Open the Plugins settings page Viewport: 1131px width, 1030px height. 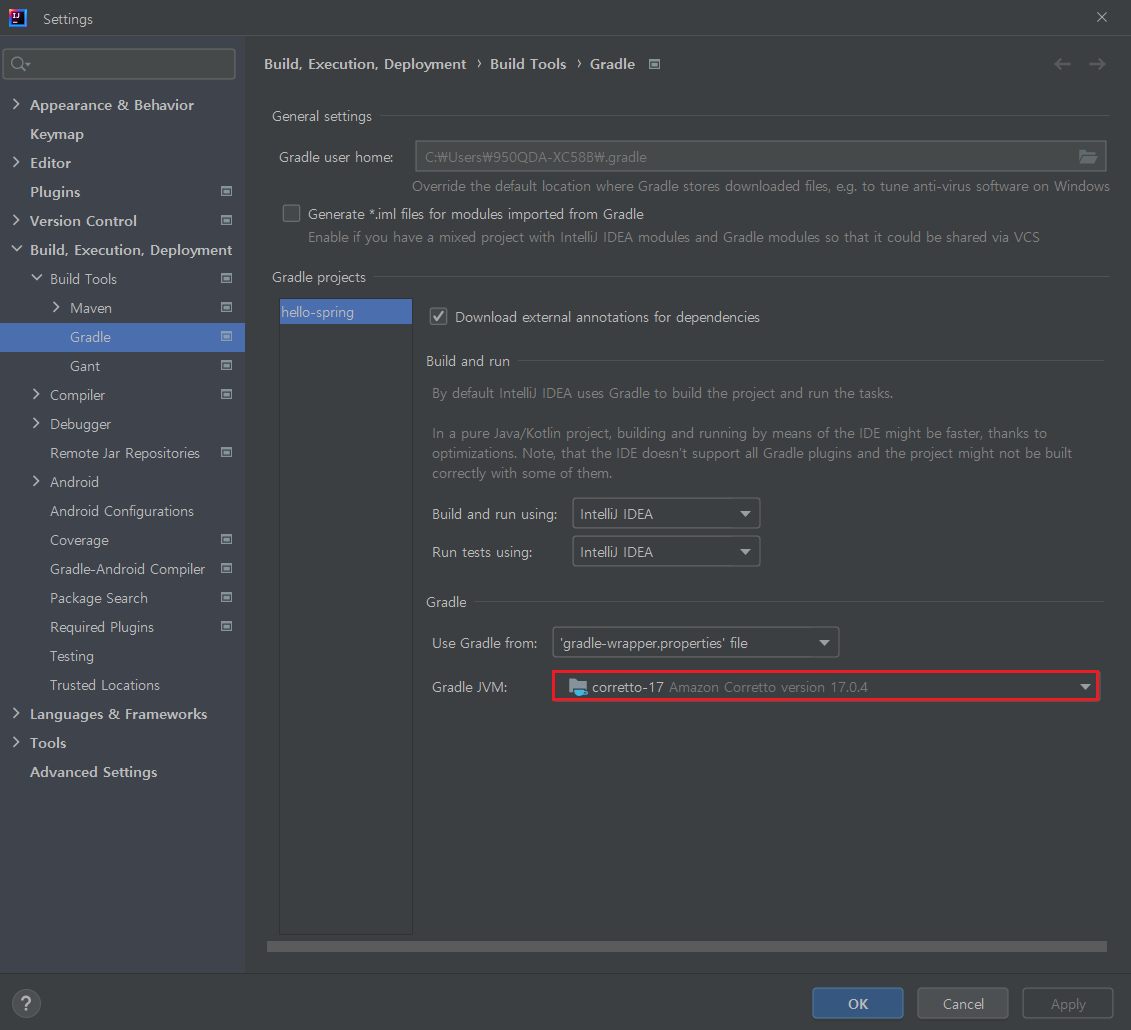55,192
